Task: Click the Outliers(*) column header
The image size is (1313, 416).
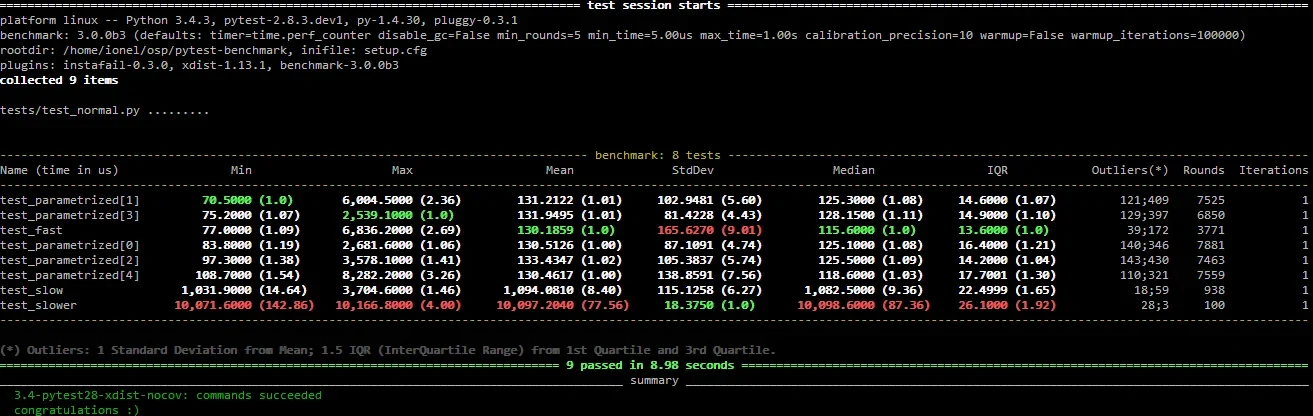Action: click(1129, 170)
